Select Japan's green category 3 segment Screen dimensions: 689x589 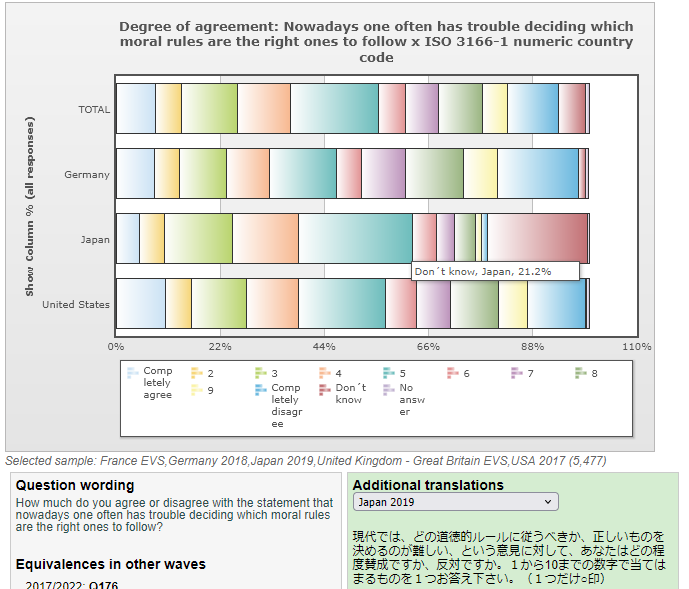click(198, 238)
